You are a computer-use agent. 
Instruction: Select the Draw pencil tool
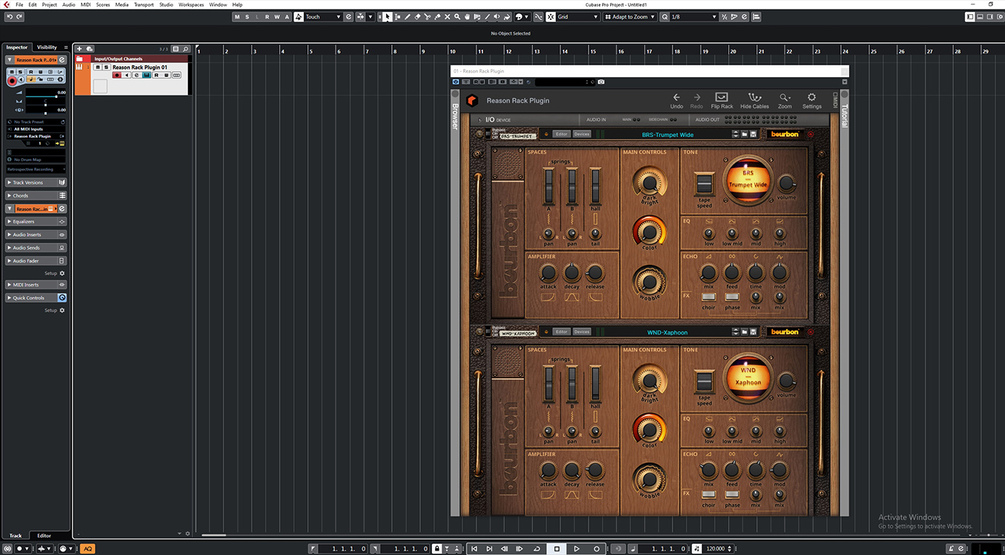(x=407, y=17)
